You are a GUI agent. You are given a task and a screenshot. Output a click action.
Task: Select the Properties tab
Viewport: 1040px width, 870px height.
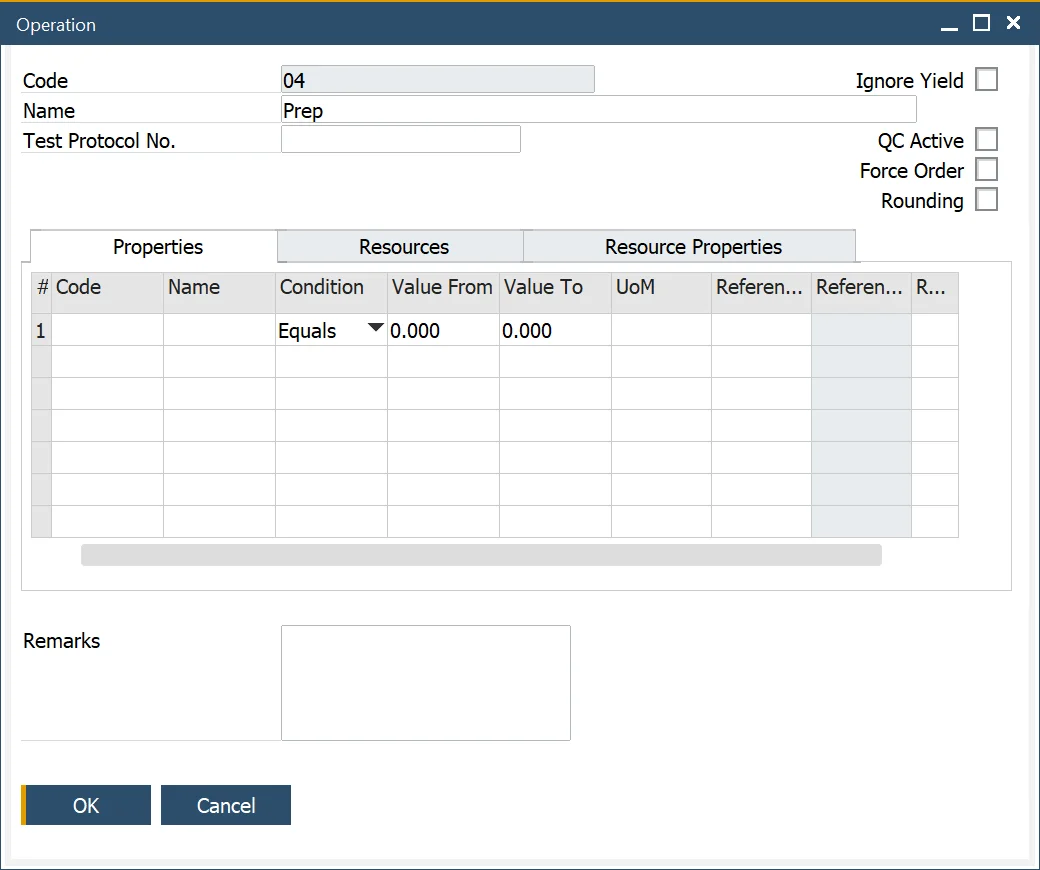point(158,247)
